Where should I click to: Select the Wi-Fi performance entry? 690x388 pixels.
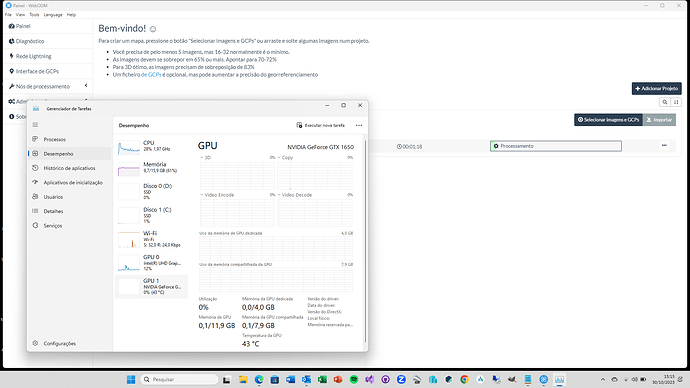[152, 239]
